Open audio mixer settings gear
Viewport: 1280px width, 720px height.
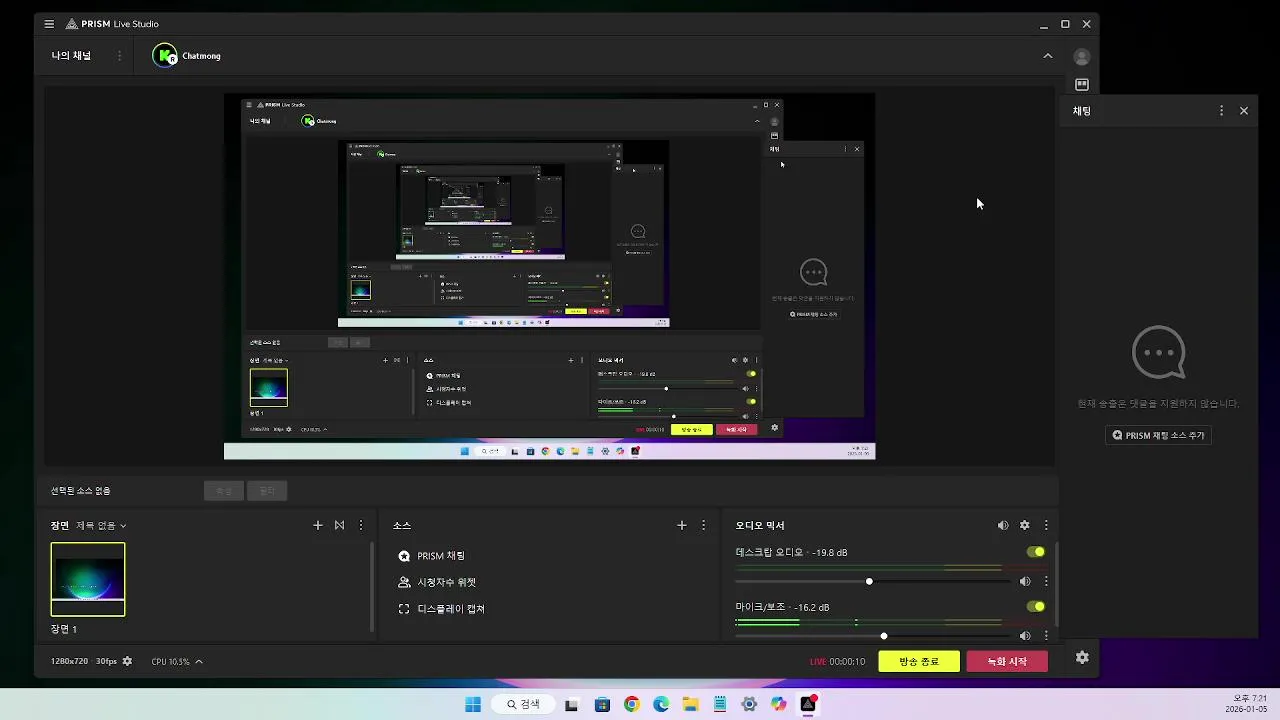tap(1025, 525)
